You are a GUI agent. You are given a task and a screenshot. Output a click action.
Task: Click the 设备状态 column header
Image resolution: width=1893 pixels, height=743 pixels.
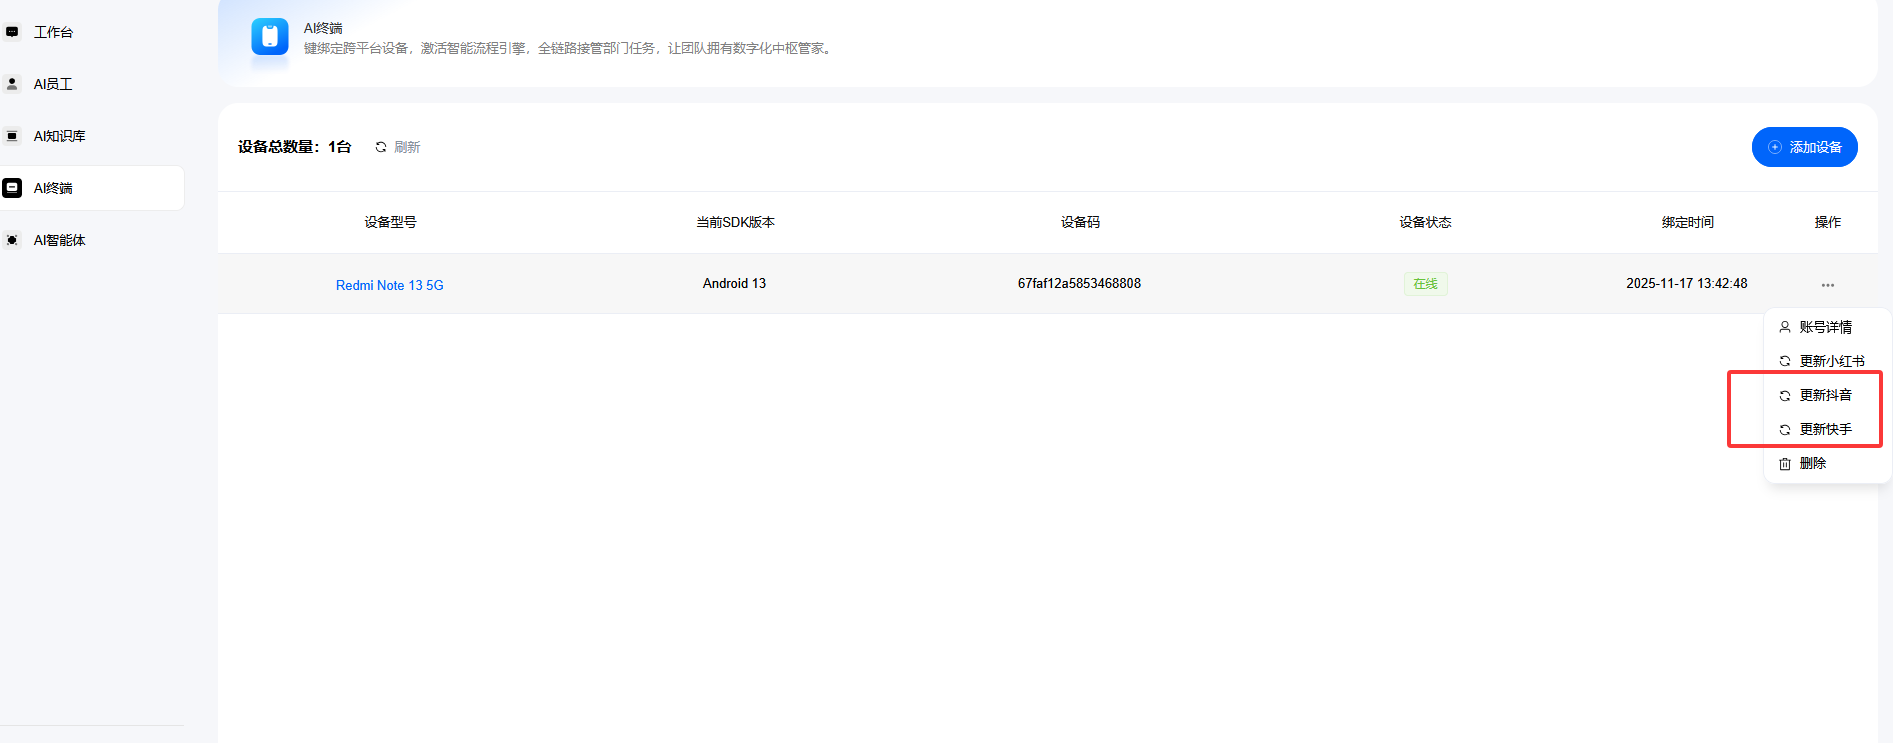(1425, 222)
